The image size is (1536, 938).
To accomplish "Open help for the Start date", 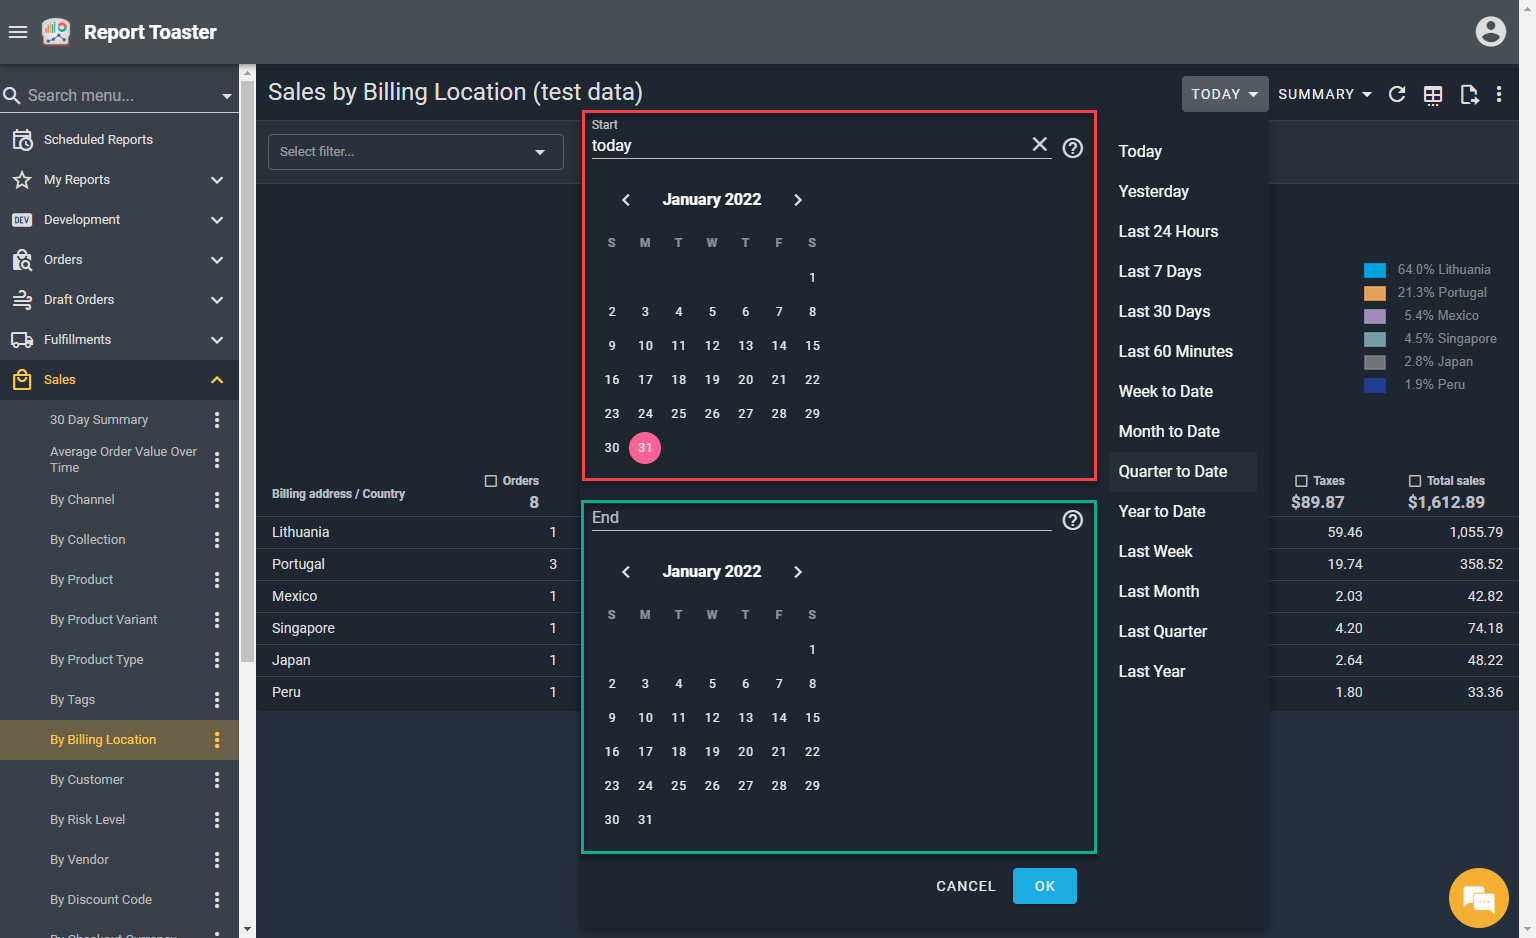I will 1072,148.
